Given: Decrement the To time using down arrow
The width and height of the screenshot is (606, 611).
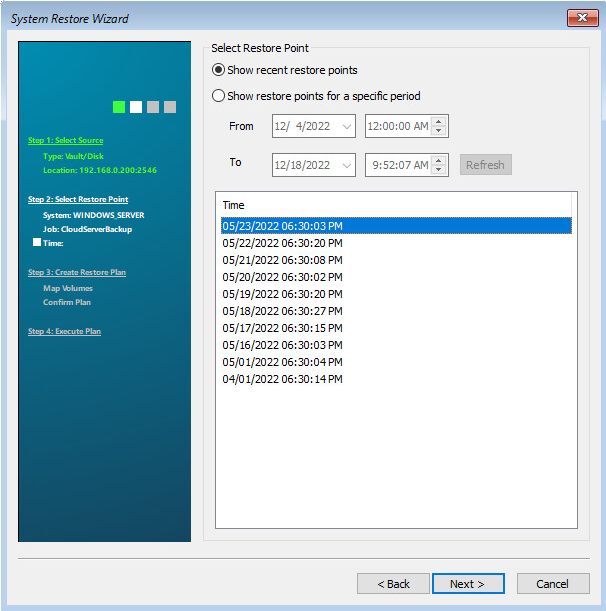Looking at the screenshot, I should click(440, 170).
